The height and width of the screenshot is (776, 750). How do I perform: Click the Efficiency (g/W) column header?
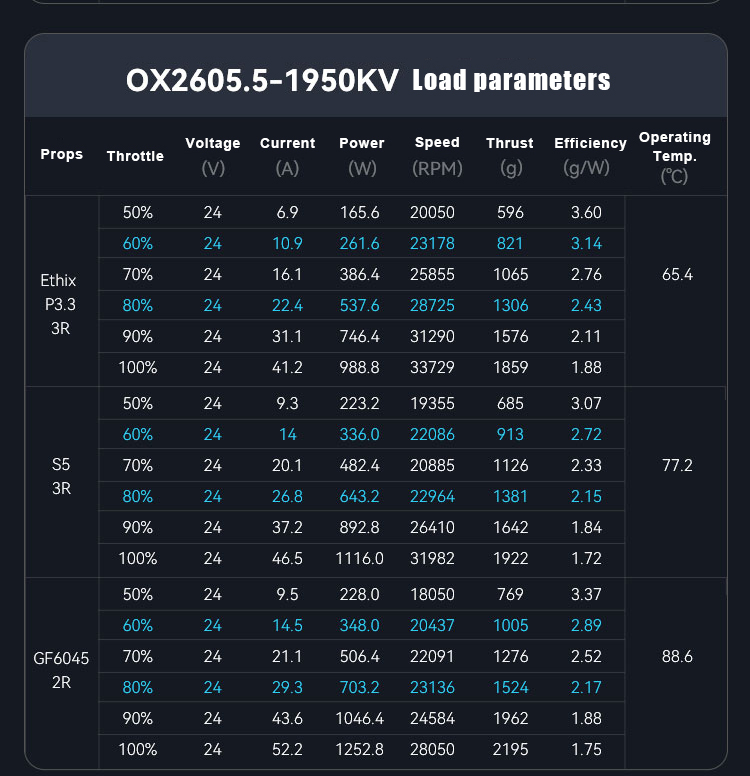(590, 156)
